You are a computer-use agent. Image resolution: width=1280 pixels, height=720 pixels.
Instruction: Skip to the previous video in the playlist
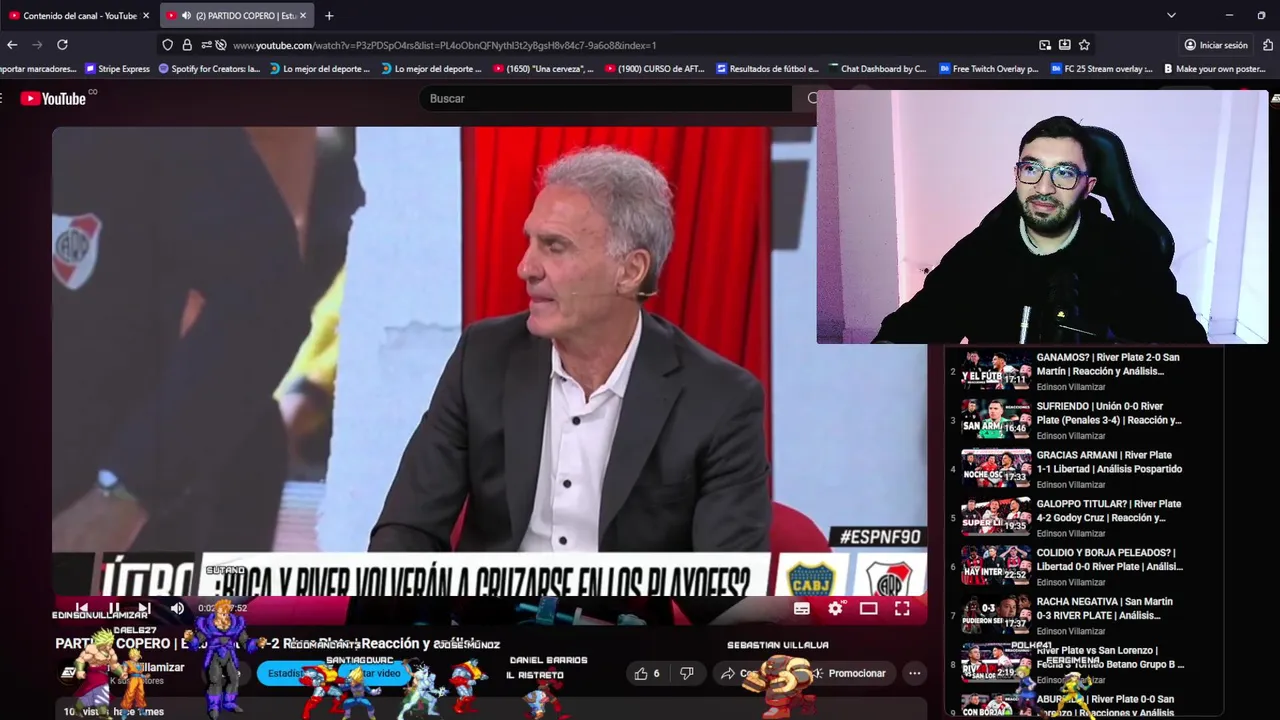point(82,608)
